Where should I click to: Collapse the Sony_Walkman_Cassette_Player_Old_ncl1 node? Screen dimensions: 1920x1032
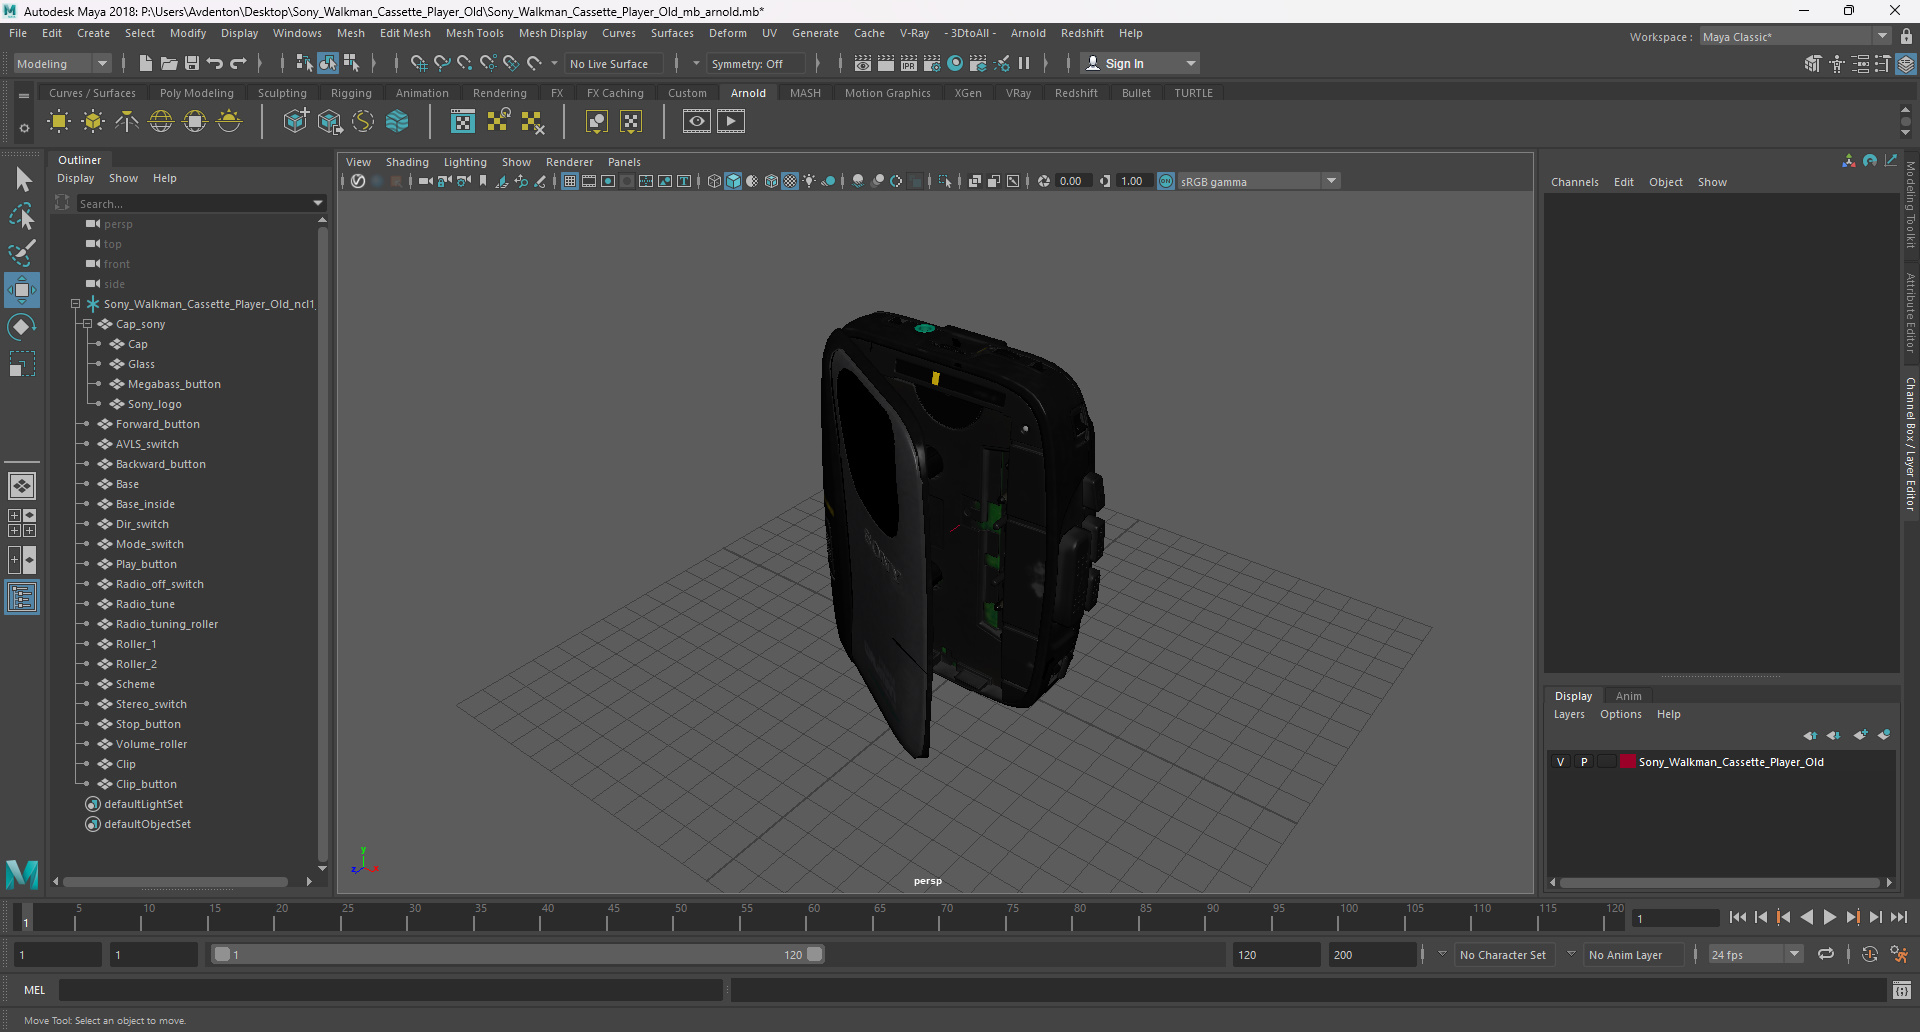tap(75, 304)
